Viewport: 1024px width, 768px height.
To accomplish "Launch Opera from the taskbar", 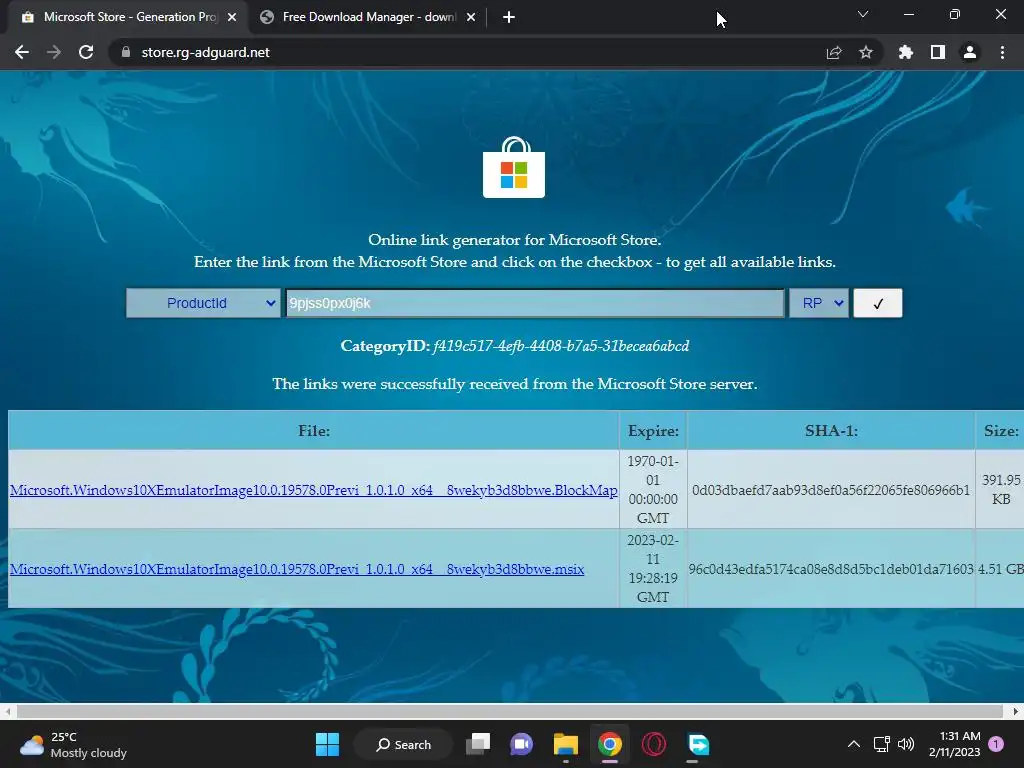I will point(654,744).
